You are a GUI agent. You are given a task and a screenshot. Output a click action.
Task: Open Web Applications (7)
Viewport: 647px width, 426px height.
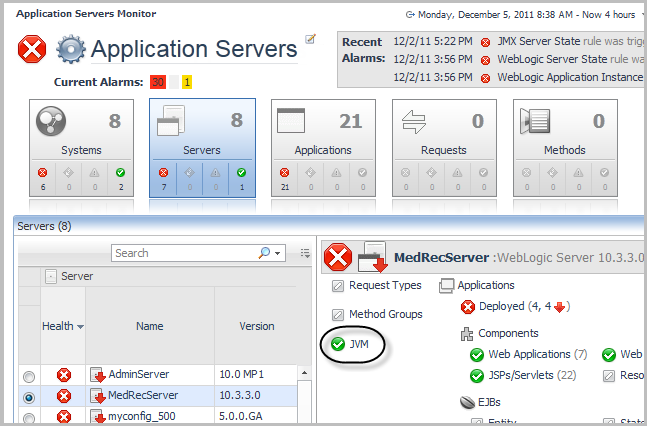click(538, 354)
